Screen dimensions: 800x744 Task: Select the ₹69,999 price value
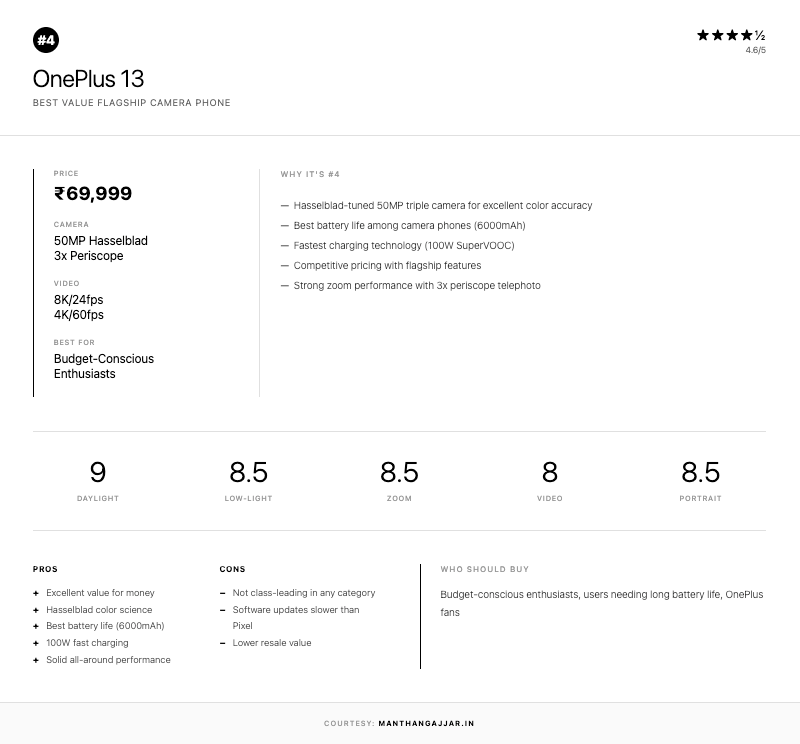tap(93, 194)
